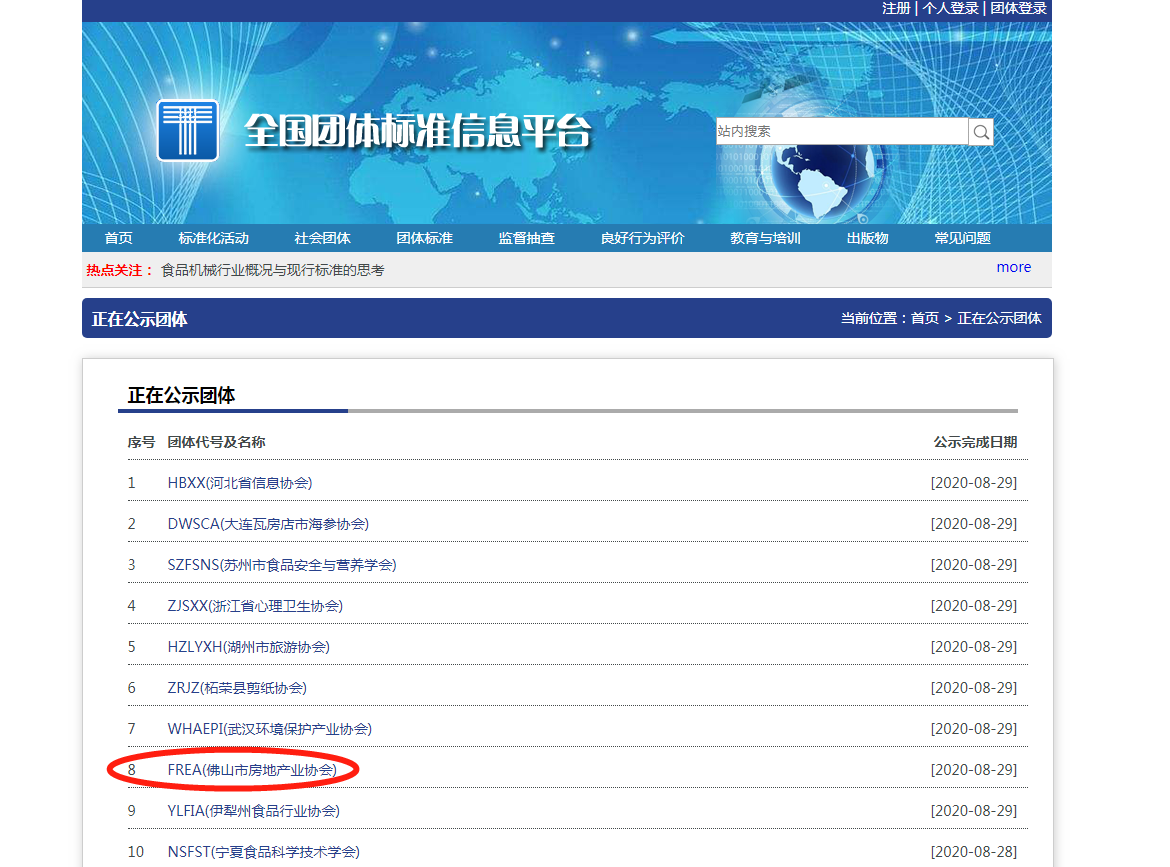Select 出版物 in navigation bar
Screen dimensions: 1170x867
[867, 238]
